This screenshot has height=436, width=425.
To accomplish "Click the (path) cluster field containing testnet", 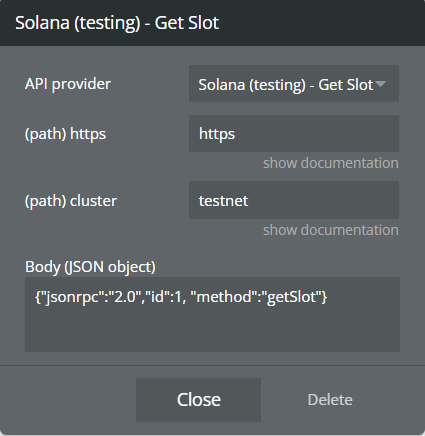I will [294, 200].
